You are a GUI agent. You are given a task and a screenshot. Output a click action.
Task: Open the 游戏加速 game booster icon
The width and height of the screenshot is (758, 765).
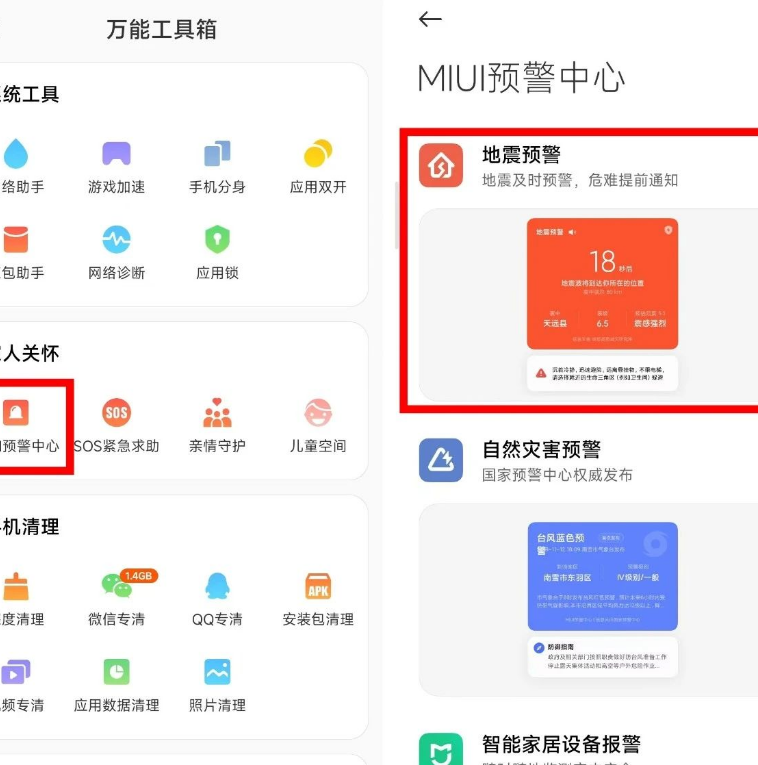click(x=117, y=154)
